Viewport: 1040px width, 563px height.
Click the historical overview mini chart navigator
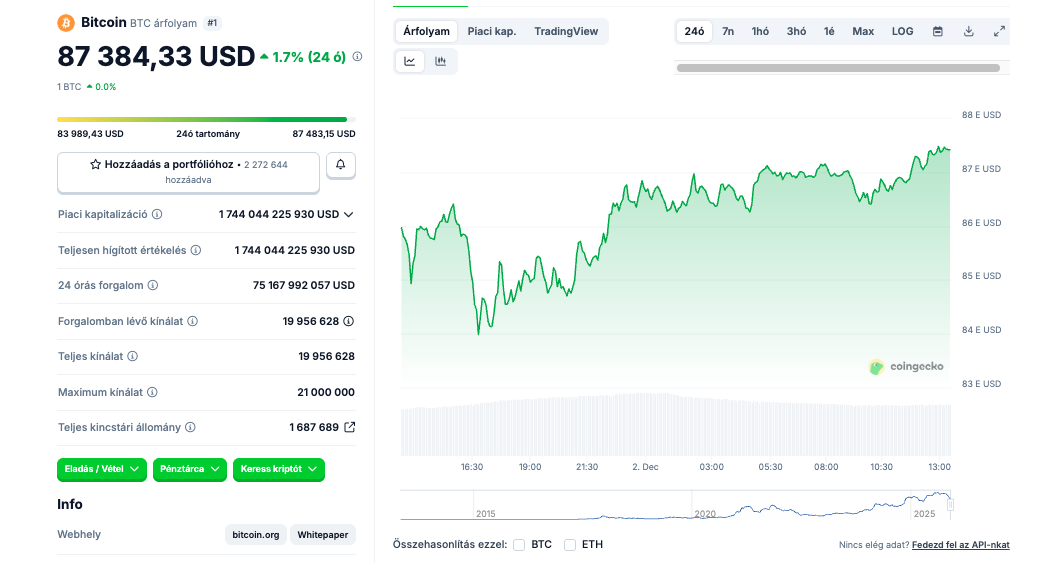click(676, 505)
